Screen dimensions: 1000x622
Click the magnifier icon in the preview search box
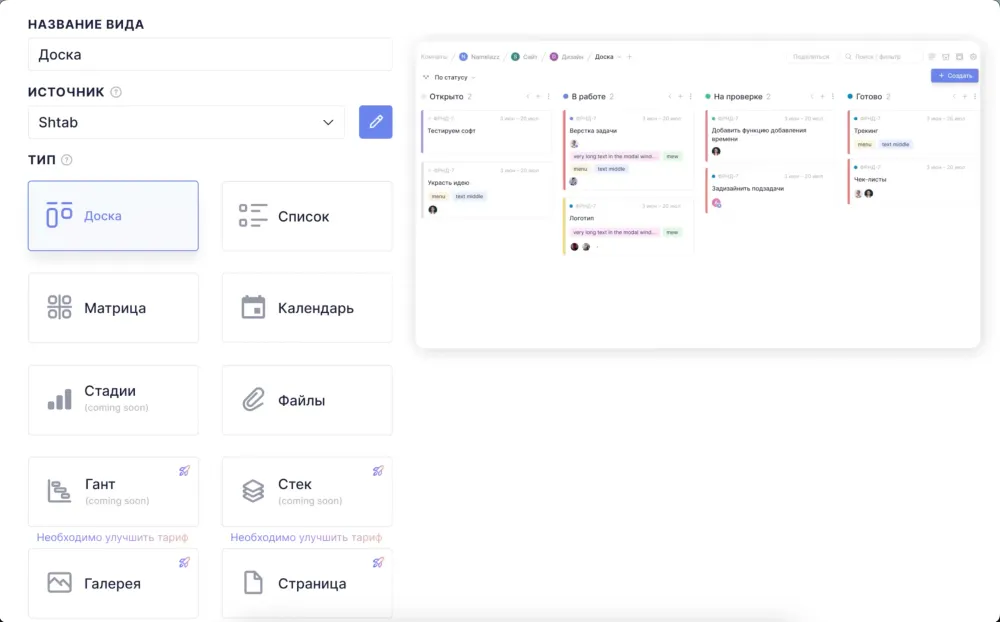(848, 57)
